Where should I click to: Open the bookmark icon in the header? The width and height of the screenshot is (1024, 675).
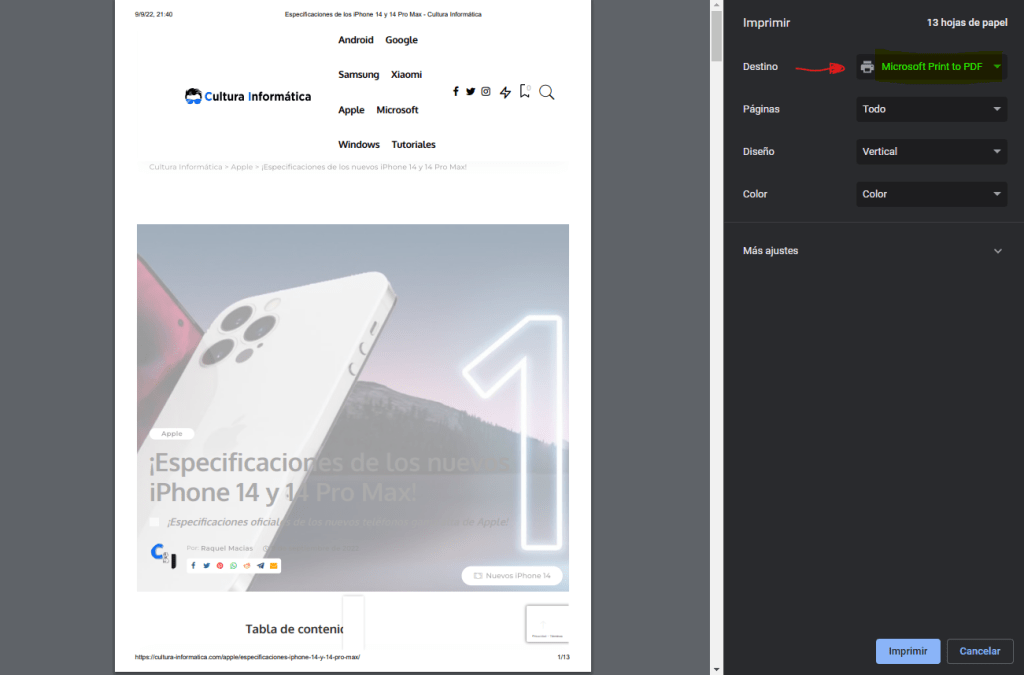525,91
